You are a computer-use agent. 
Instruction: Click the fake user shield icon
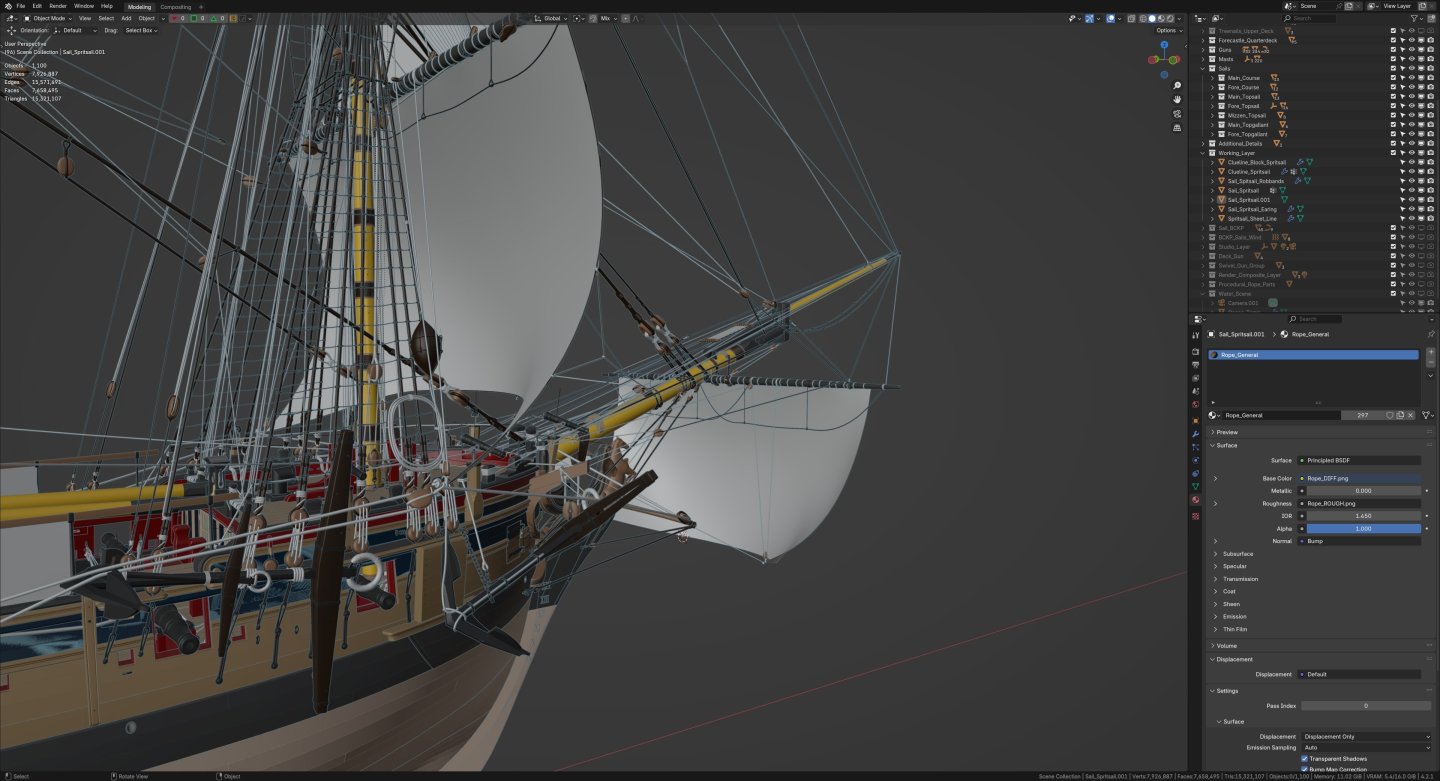1389,415
